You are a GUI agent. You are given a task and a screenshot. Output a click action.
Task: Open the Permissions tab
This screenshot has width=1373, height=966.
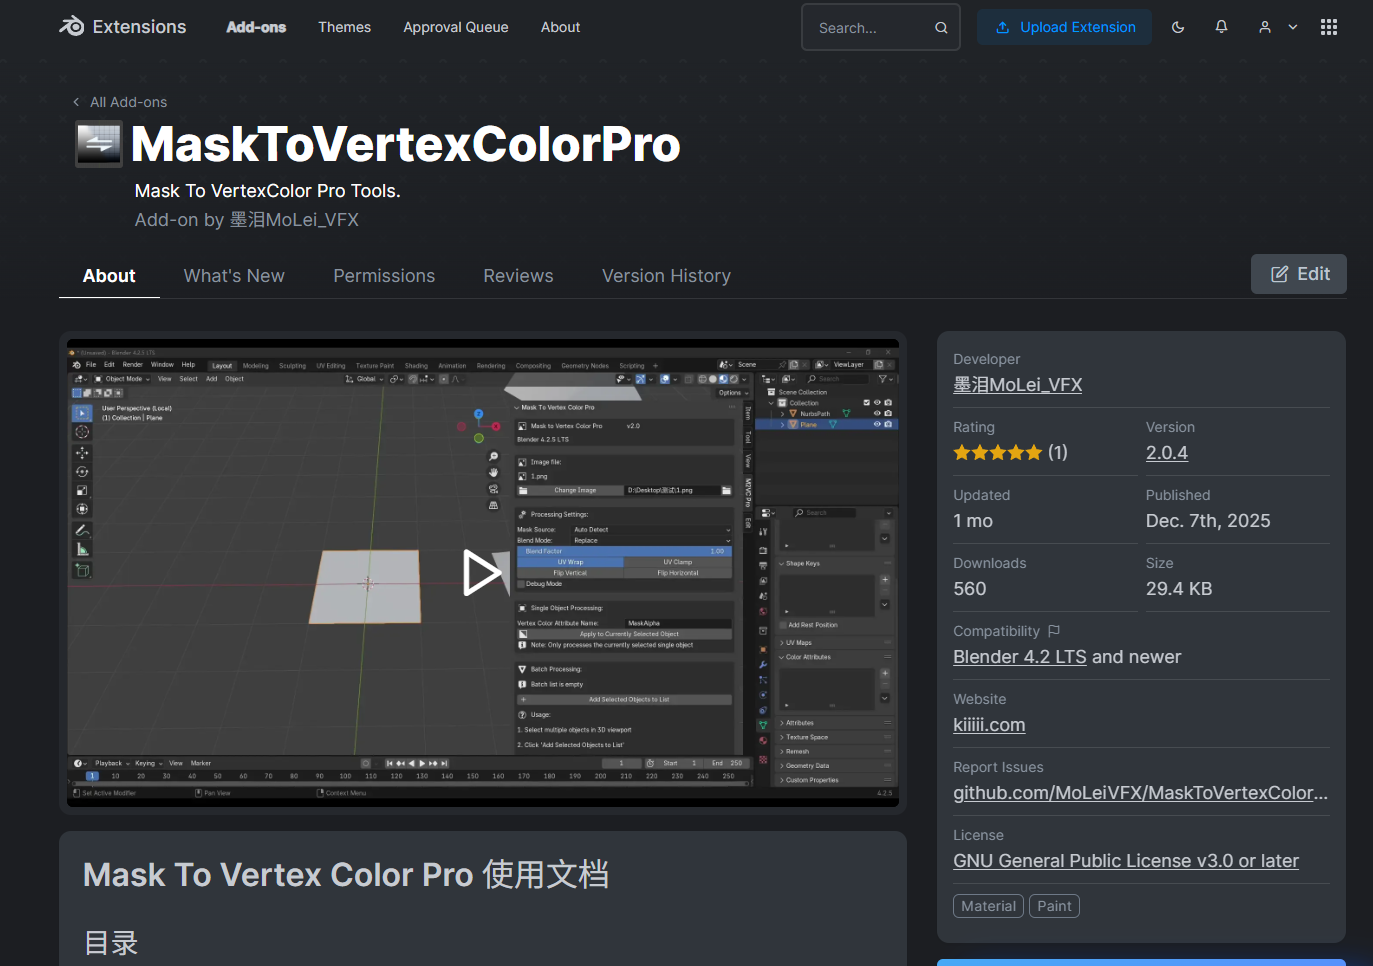384,276
